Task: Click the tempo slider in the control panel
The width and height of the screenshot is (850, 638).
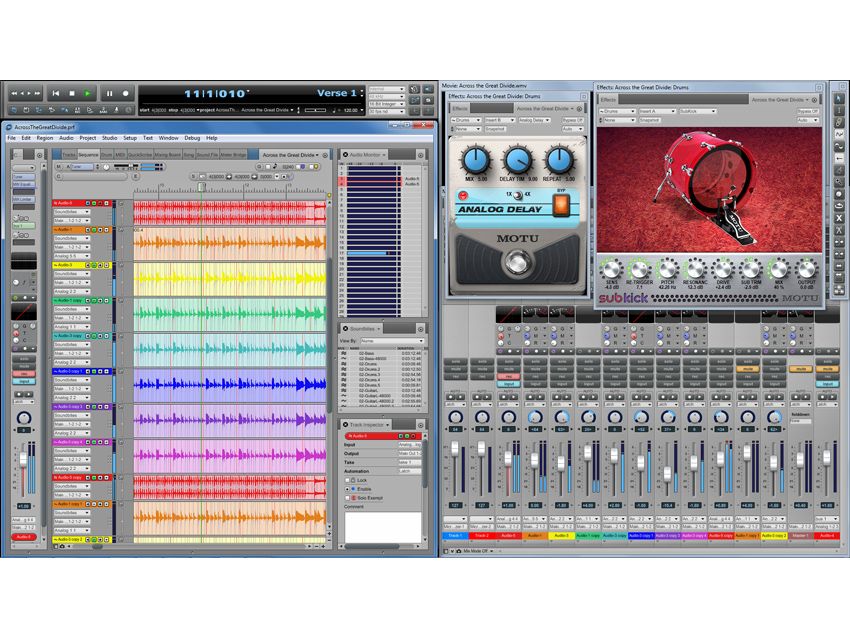Action: (x=315, y=110)
